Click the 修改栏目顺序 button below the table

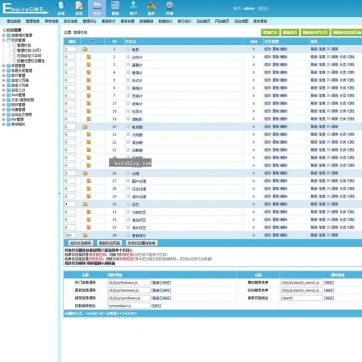pyautogui.click(x=80, y=243)
